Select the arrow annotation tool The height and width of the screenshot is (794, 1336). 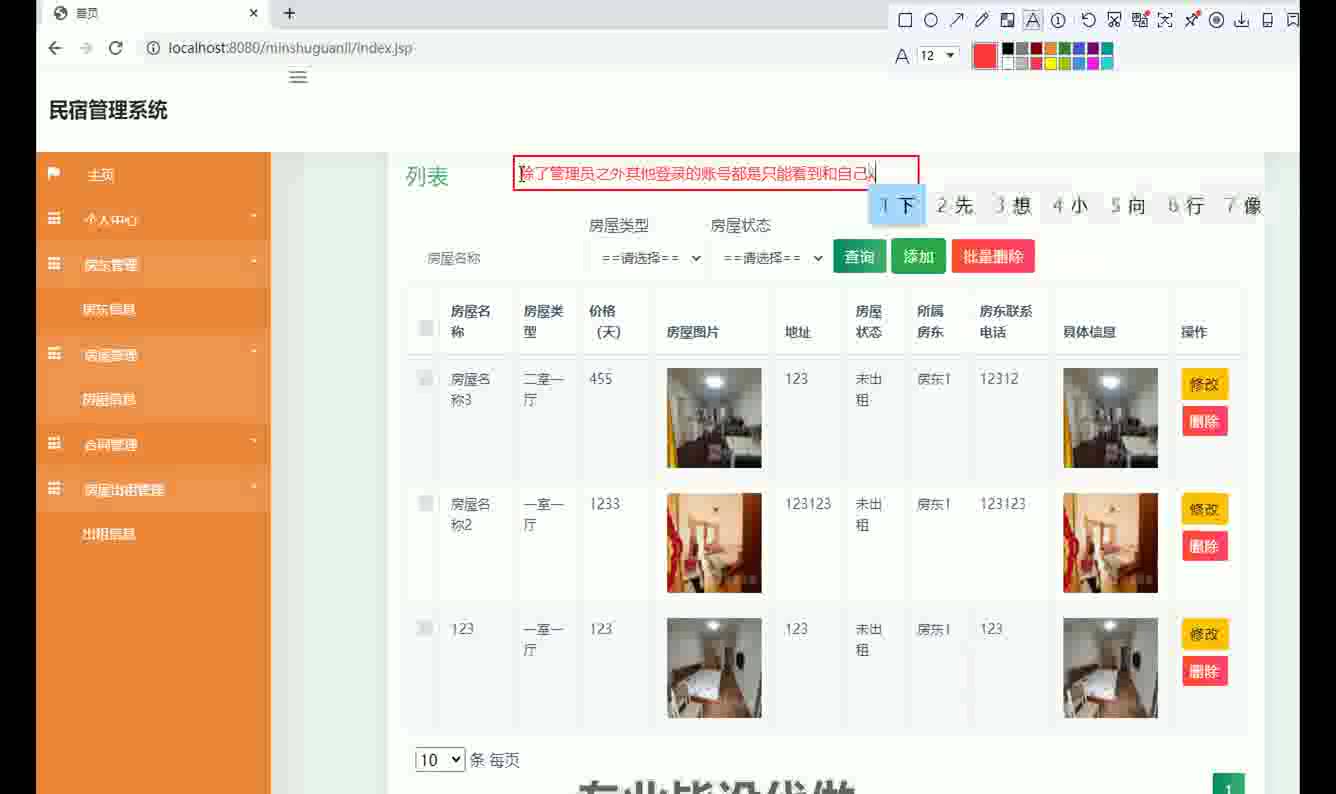coord(956,20)
